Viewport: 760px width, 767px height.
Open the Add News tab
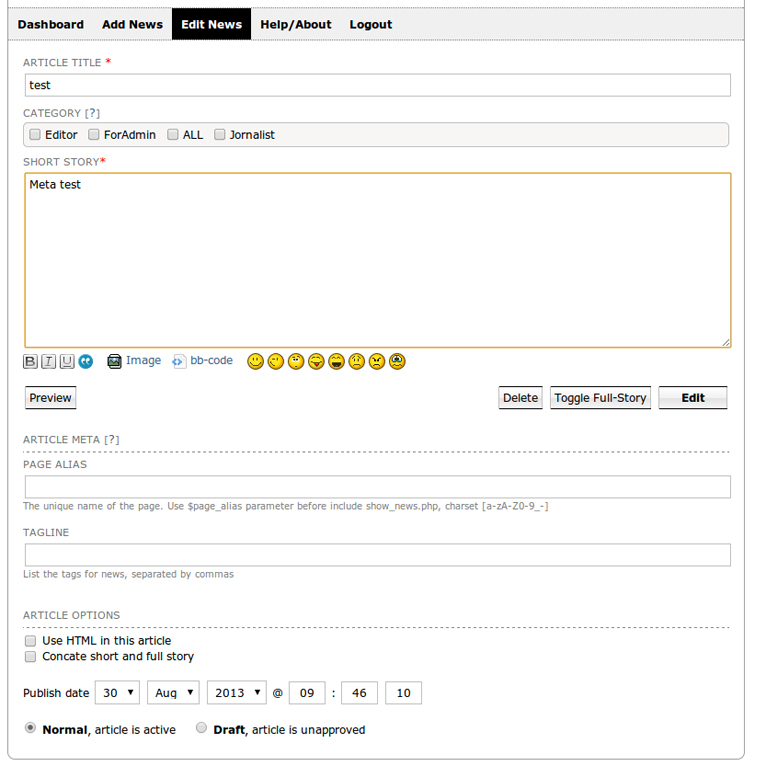(x=132, y=24)
